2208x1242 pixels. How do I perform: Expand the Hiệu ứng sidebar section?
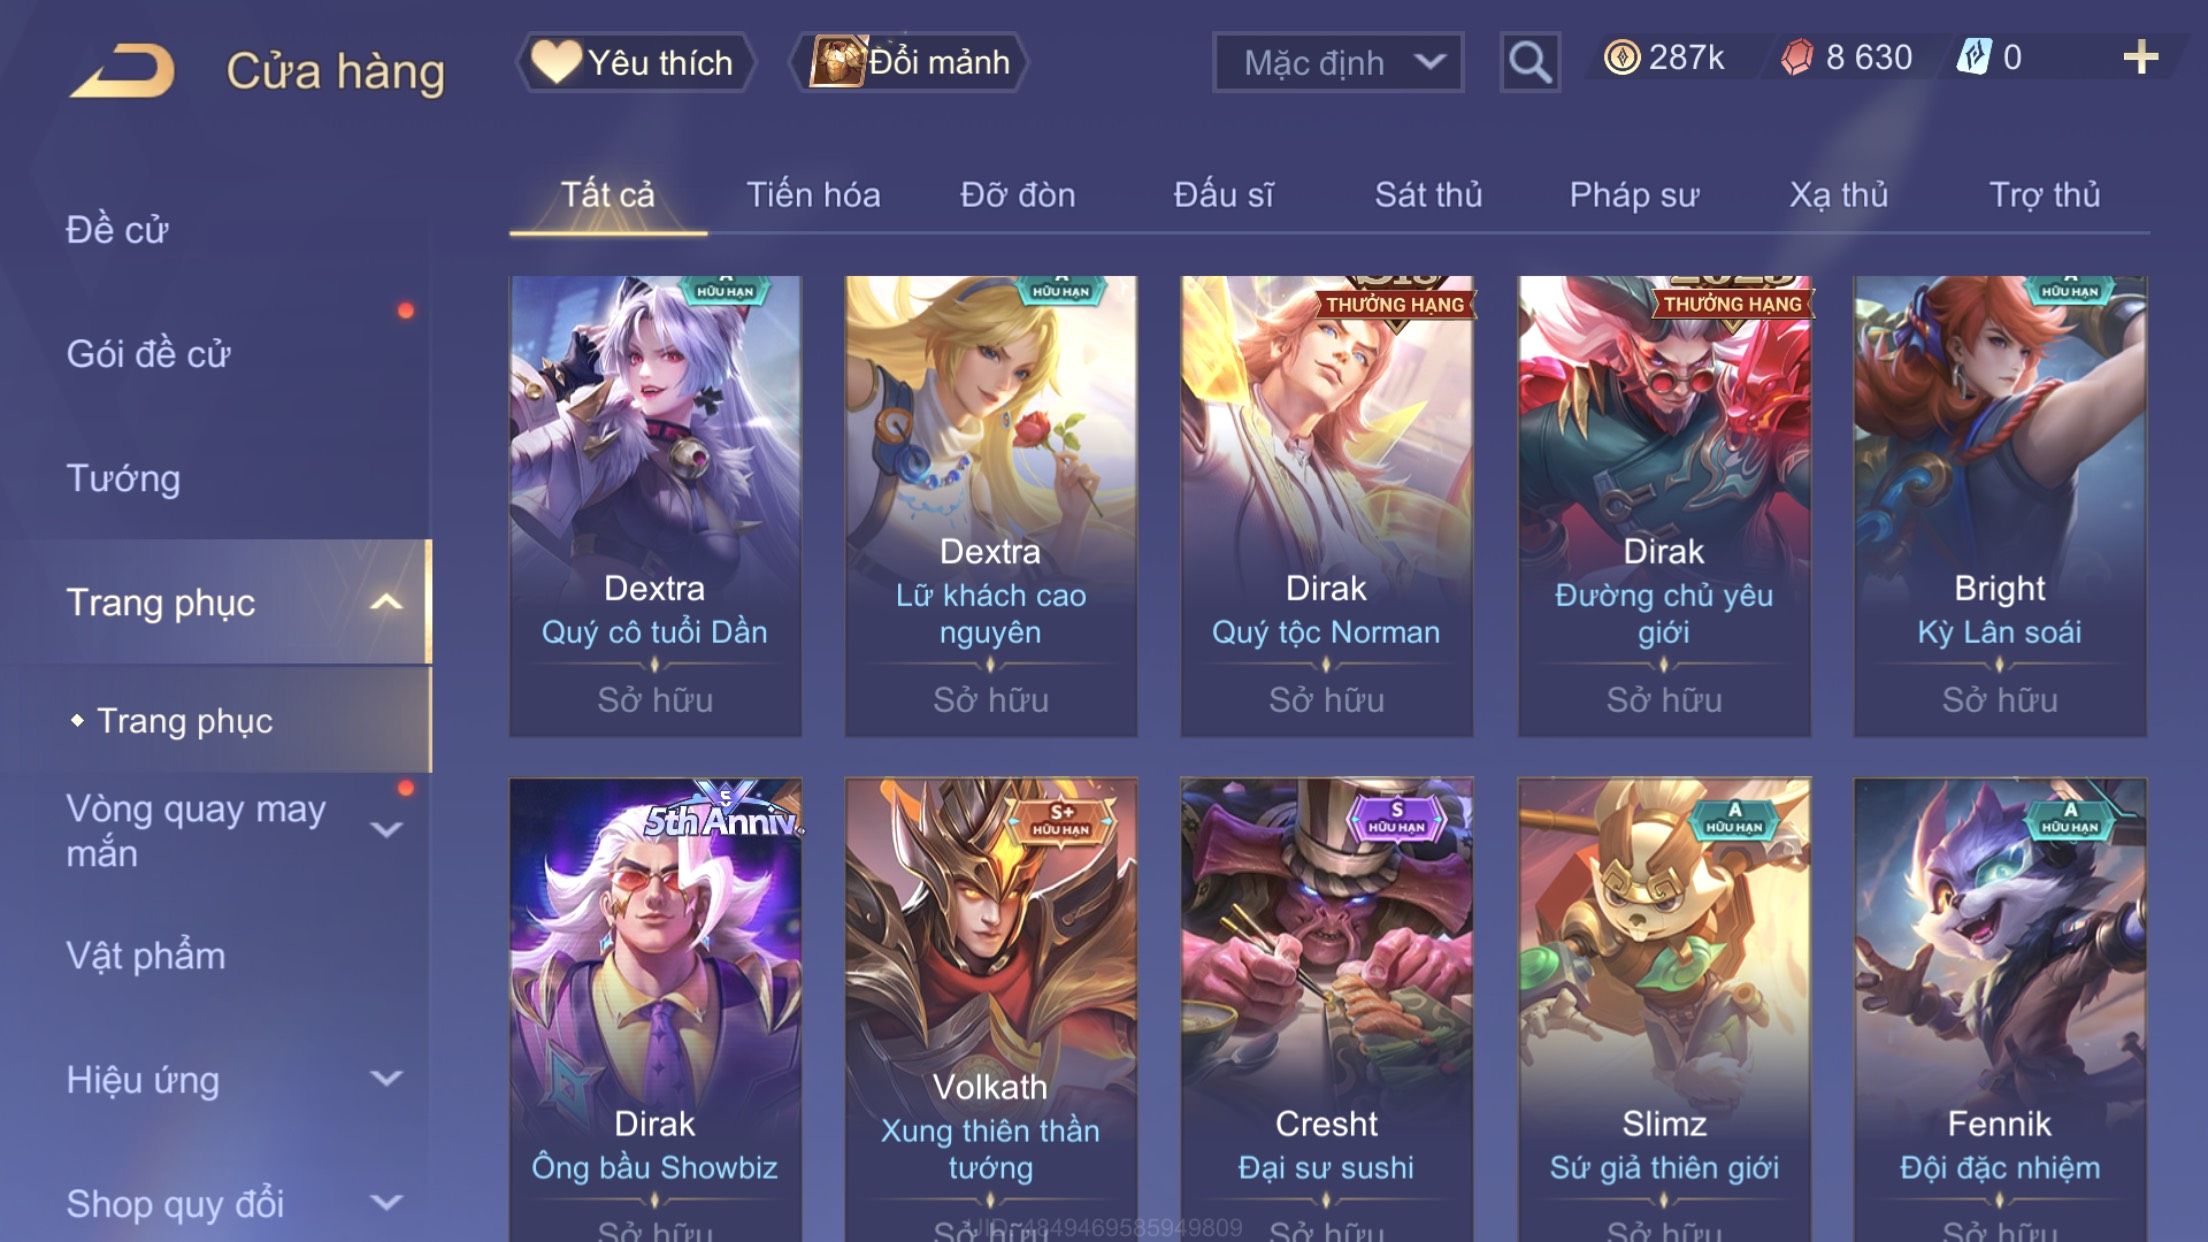(386, 1079)
